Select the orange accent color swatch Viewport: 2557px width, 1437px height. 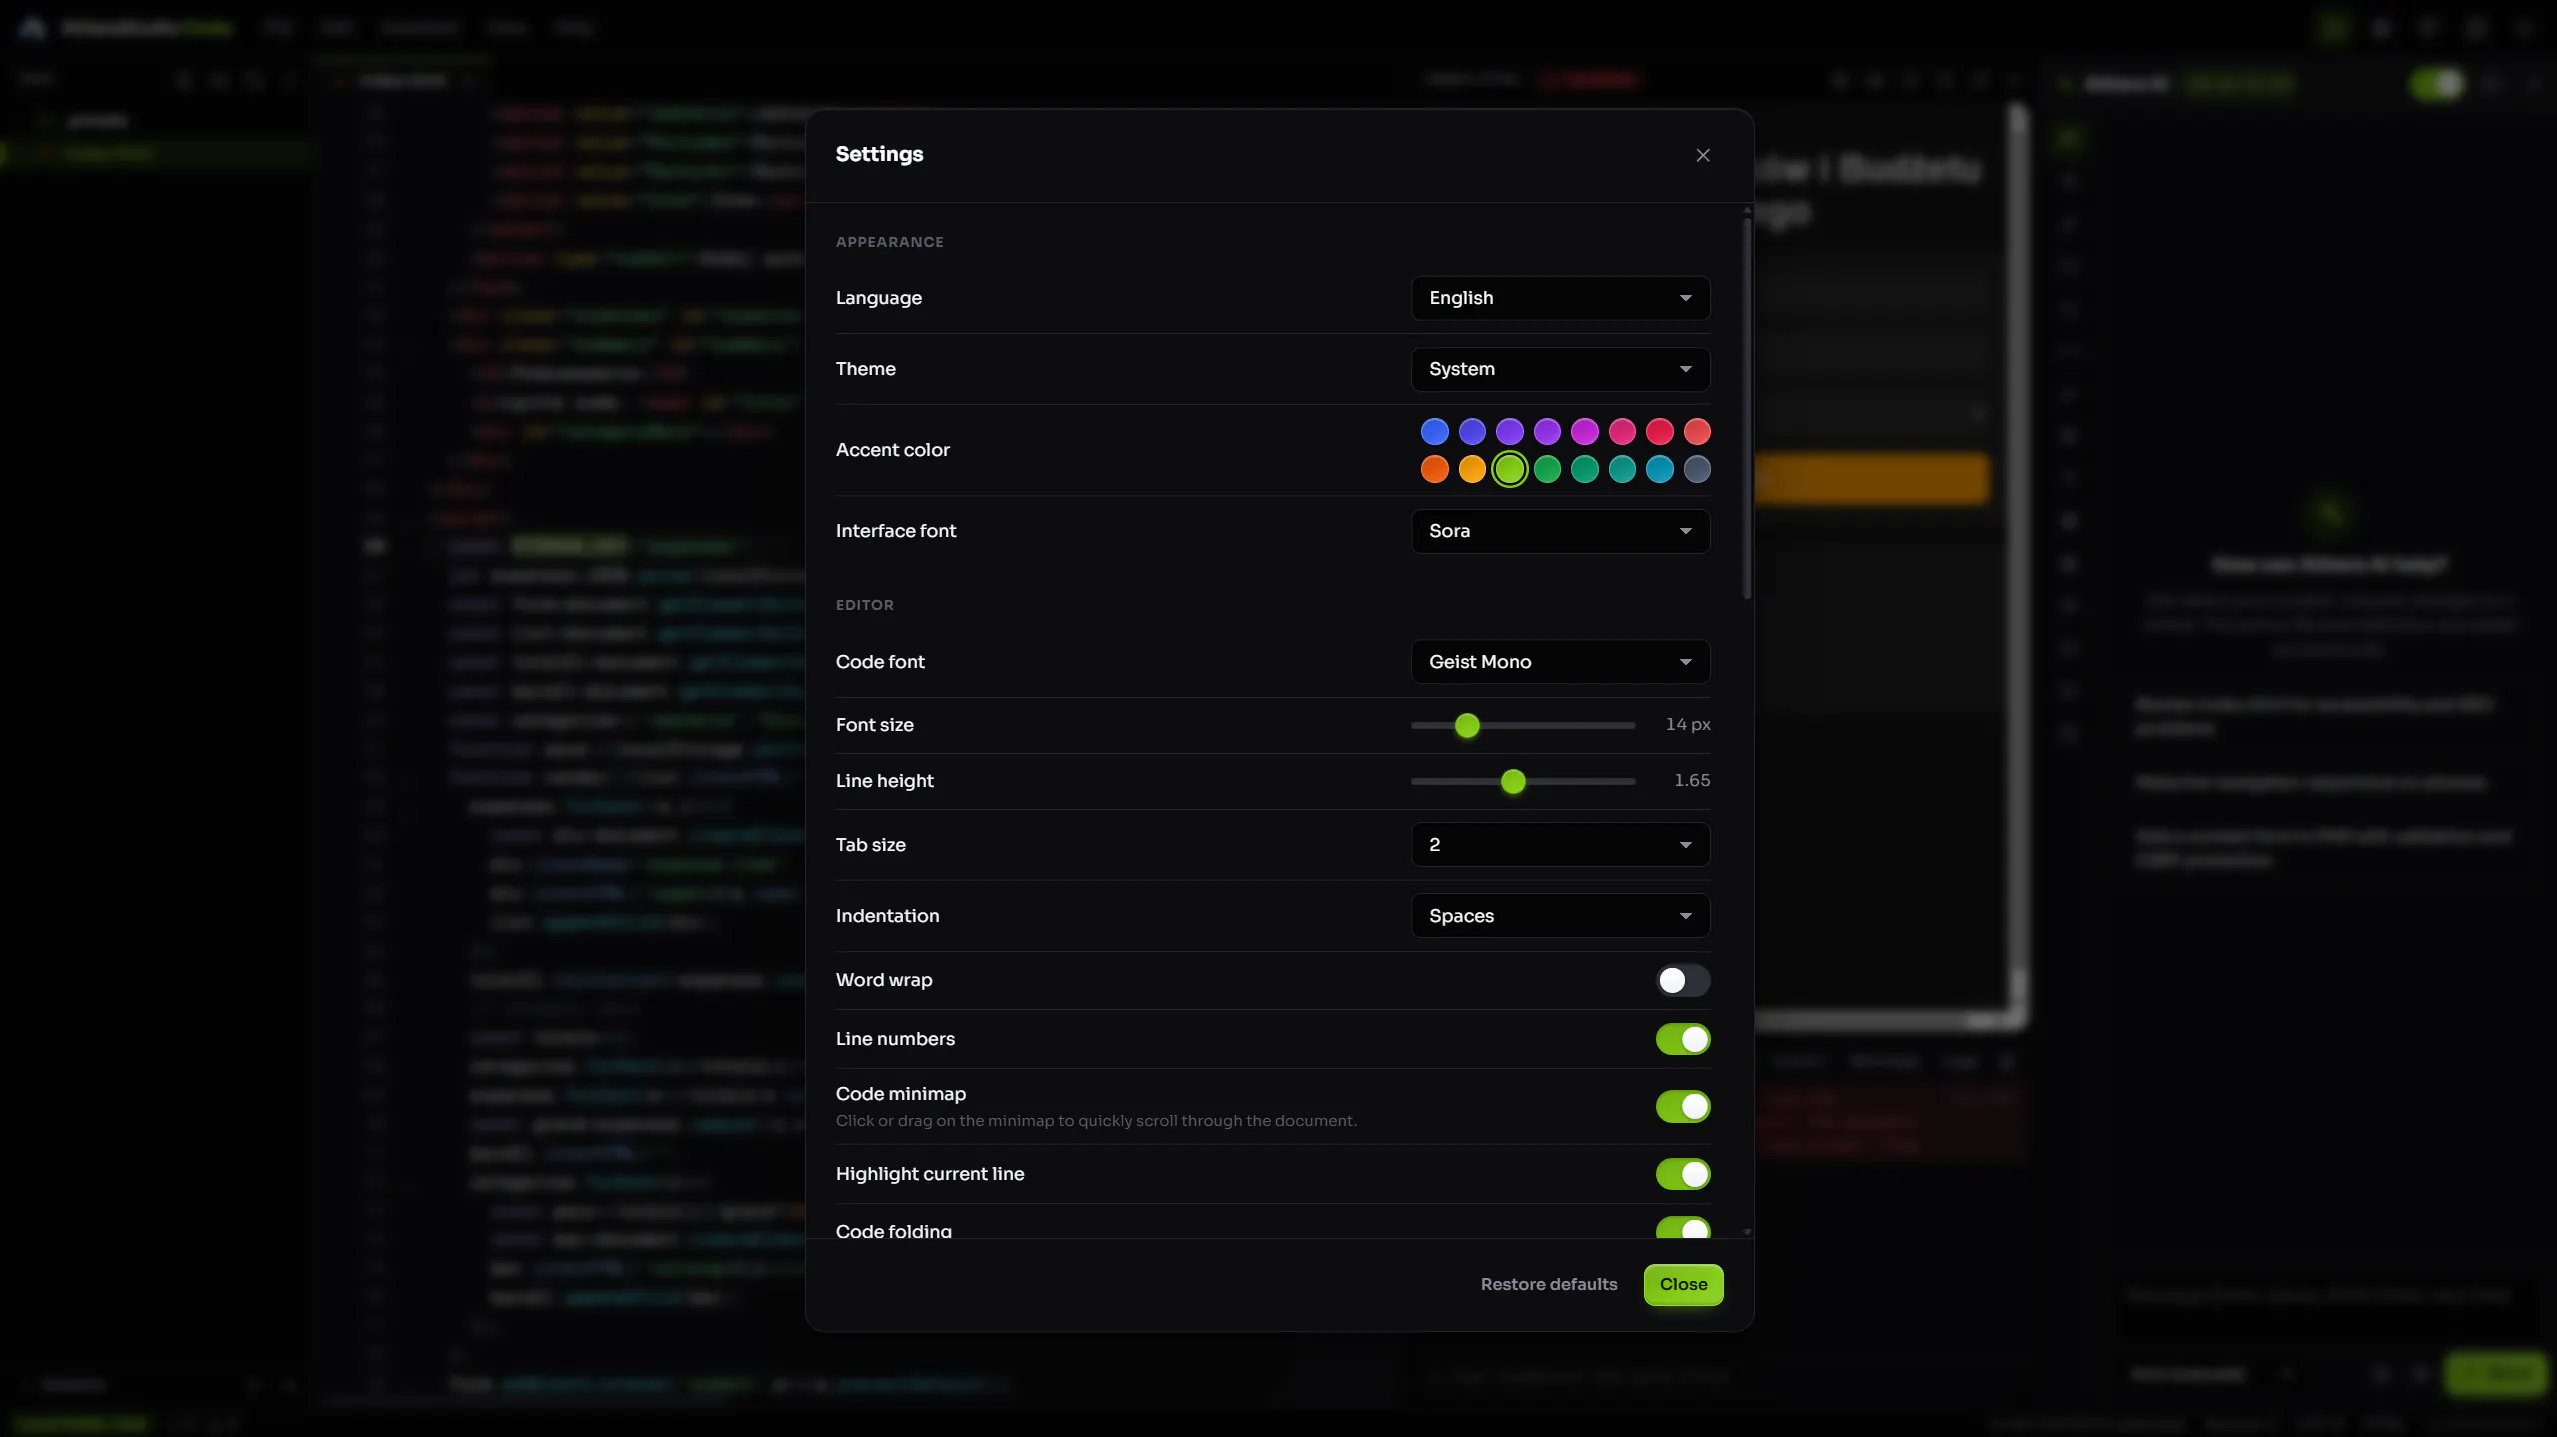pos(1434,470)
